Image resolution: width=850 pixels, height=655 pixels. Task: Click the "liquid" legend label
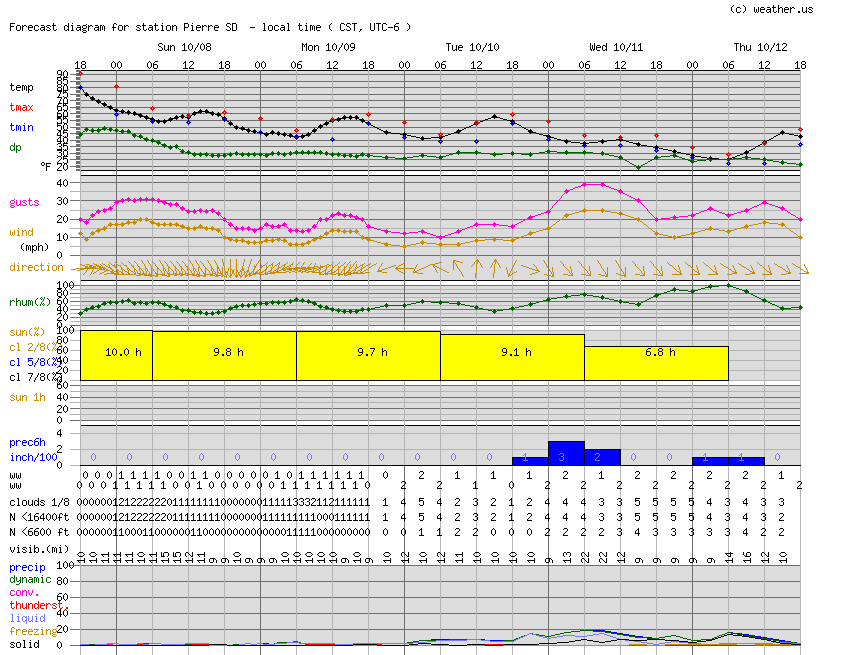click(x=27, y=619)
